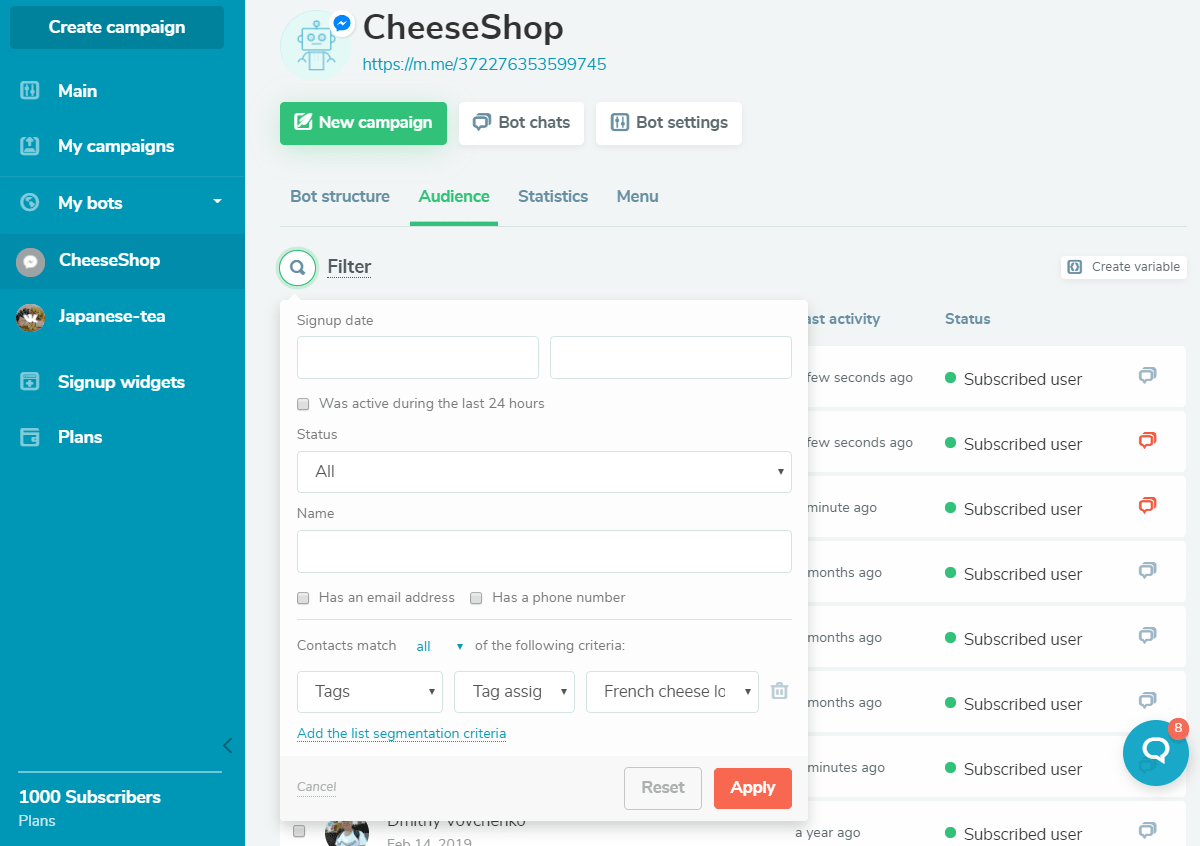1200x846 pixels.
Task: Open the Tags criteria dropdown
Action: 369,691
